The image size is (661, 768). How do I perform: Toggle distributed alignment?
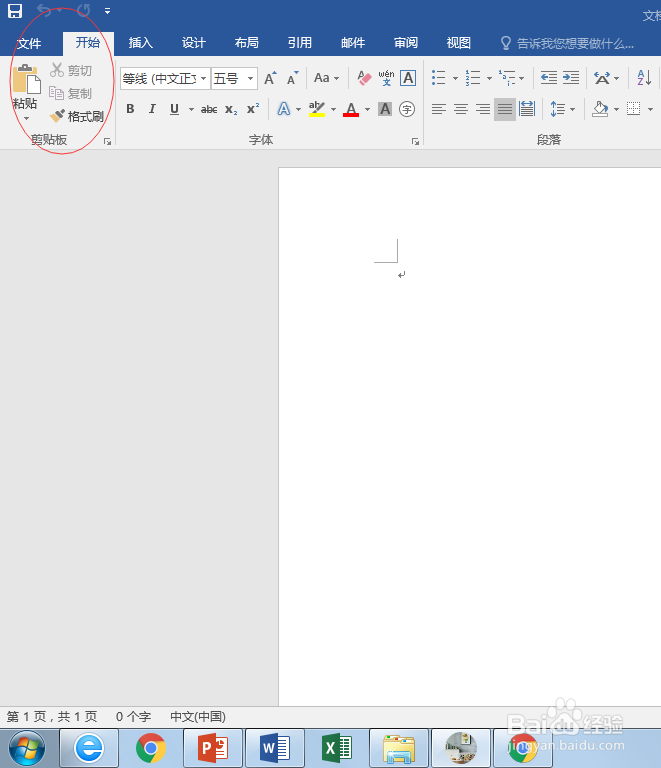527,109
